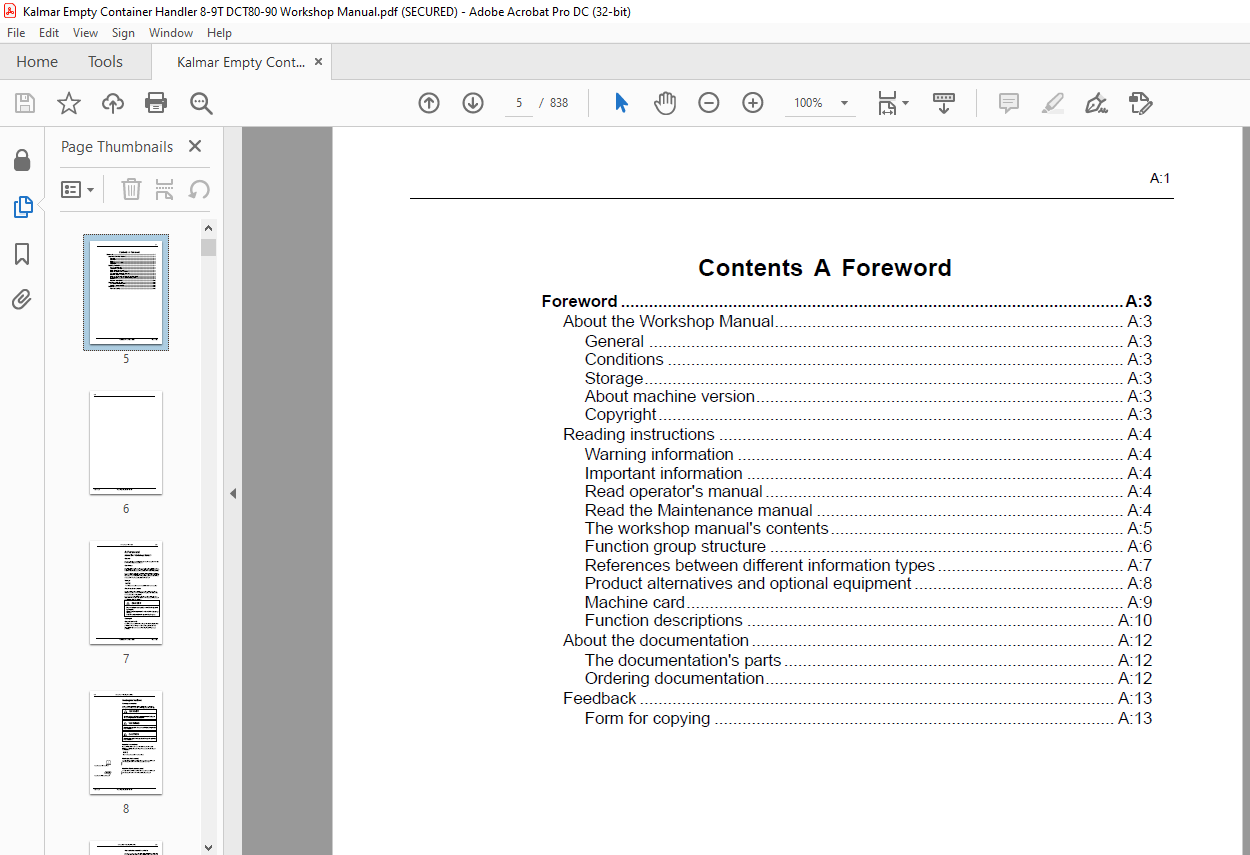
Task: Jump to Reading instructions entry
Action: (x=857, y=434)
